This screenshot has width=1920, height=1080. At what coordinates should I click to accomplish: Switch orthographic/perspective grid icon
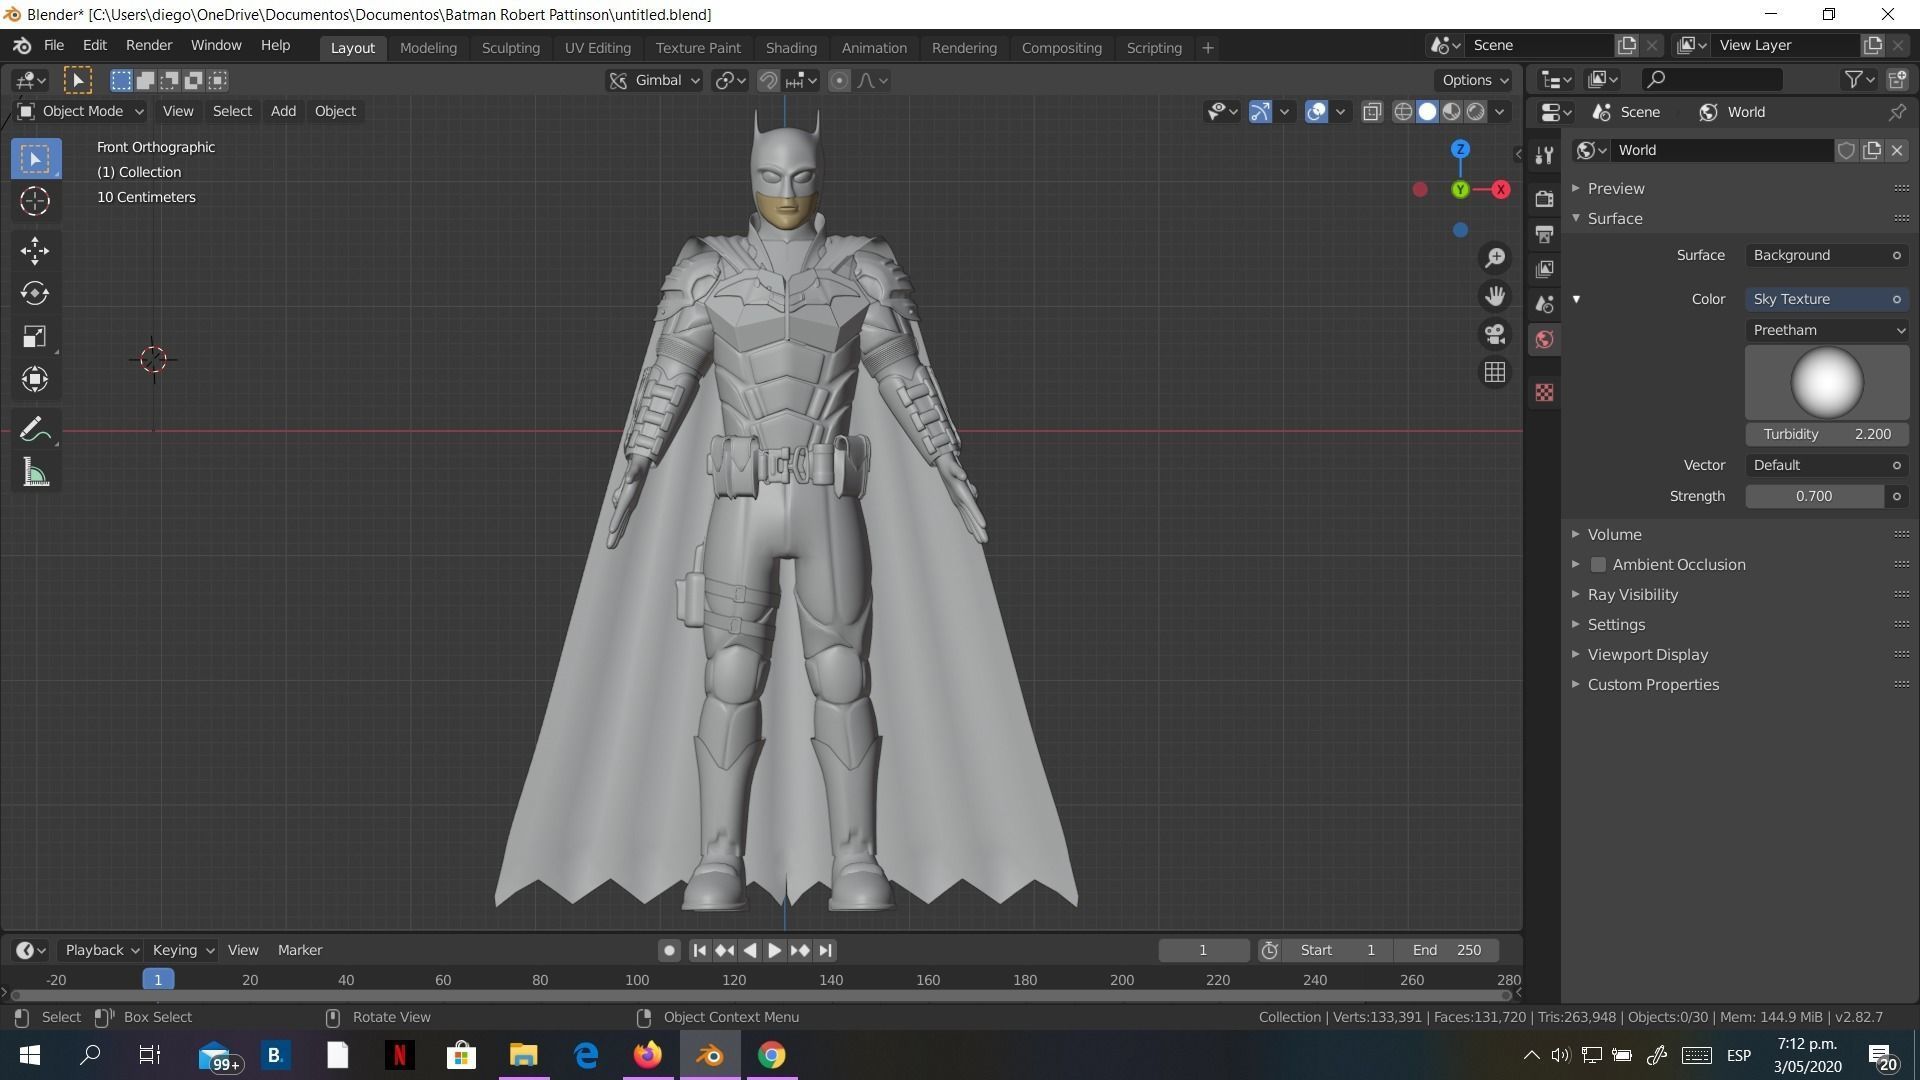point(1495,372)
